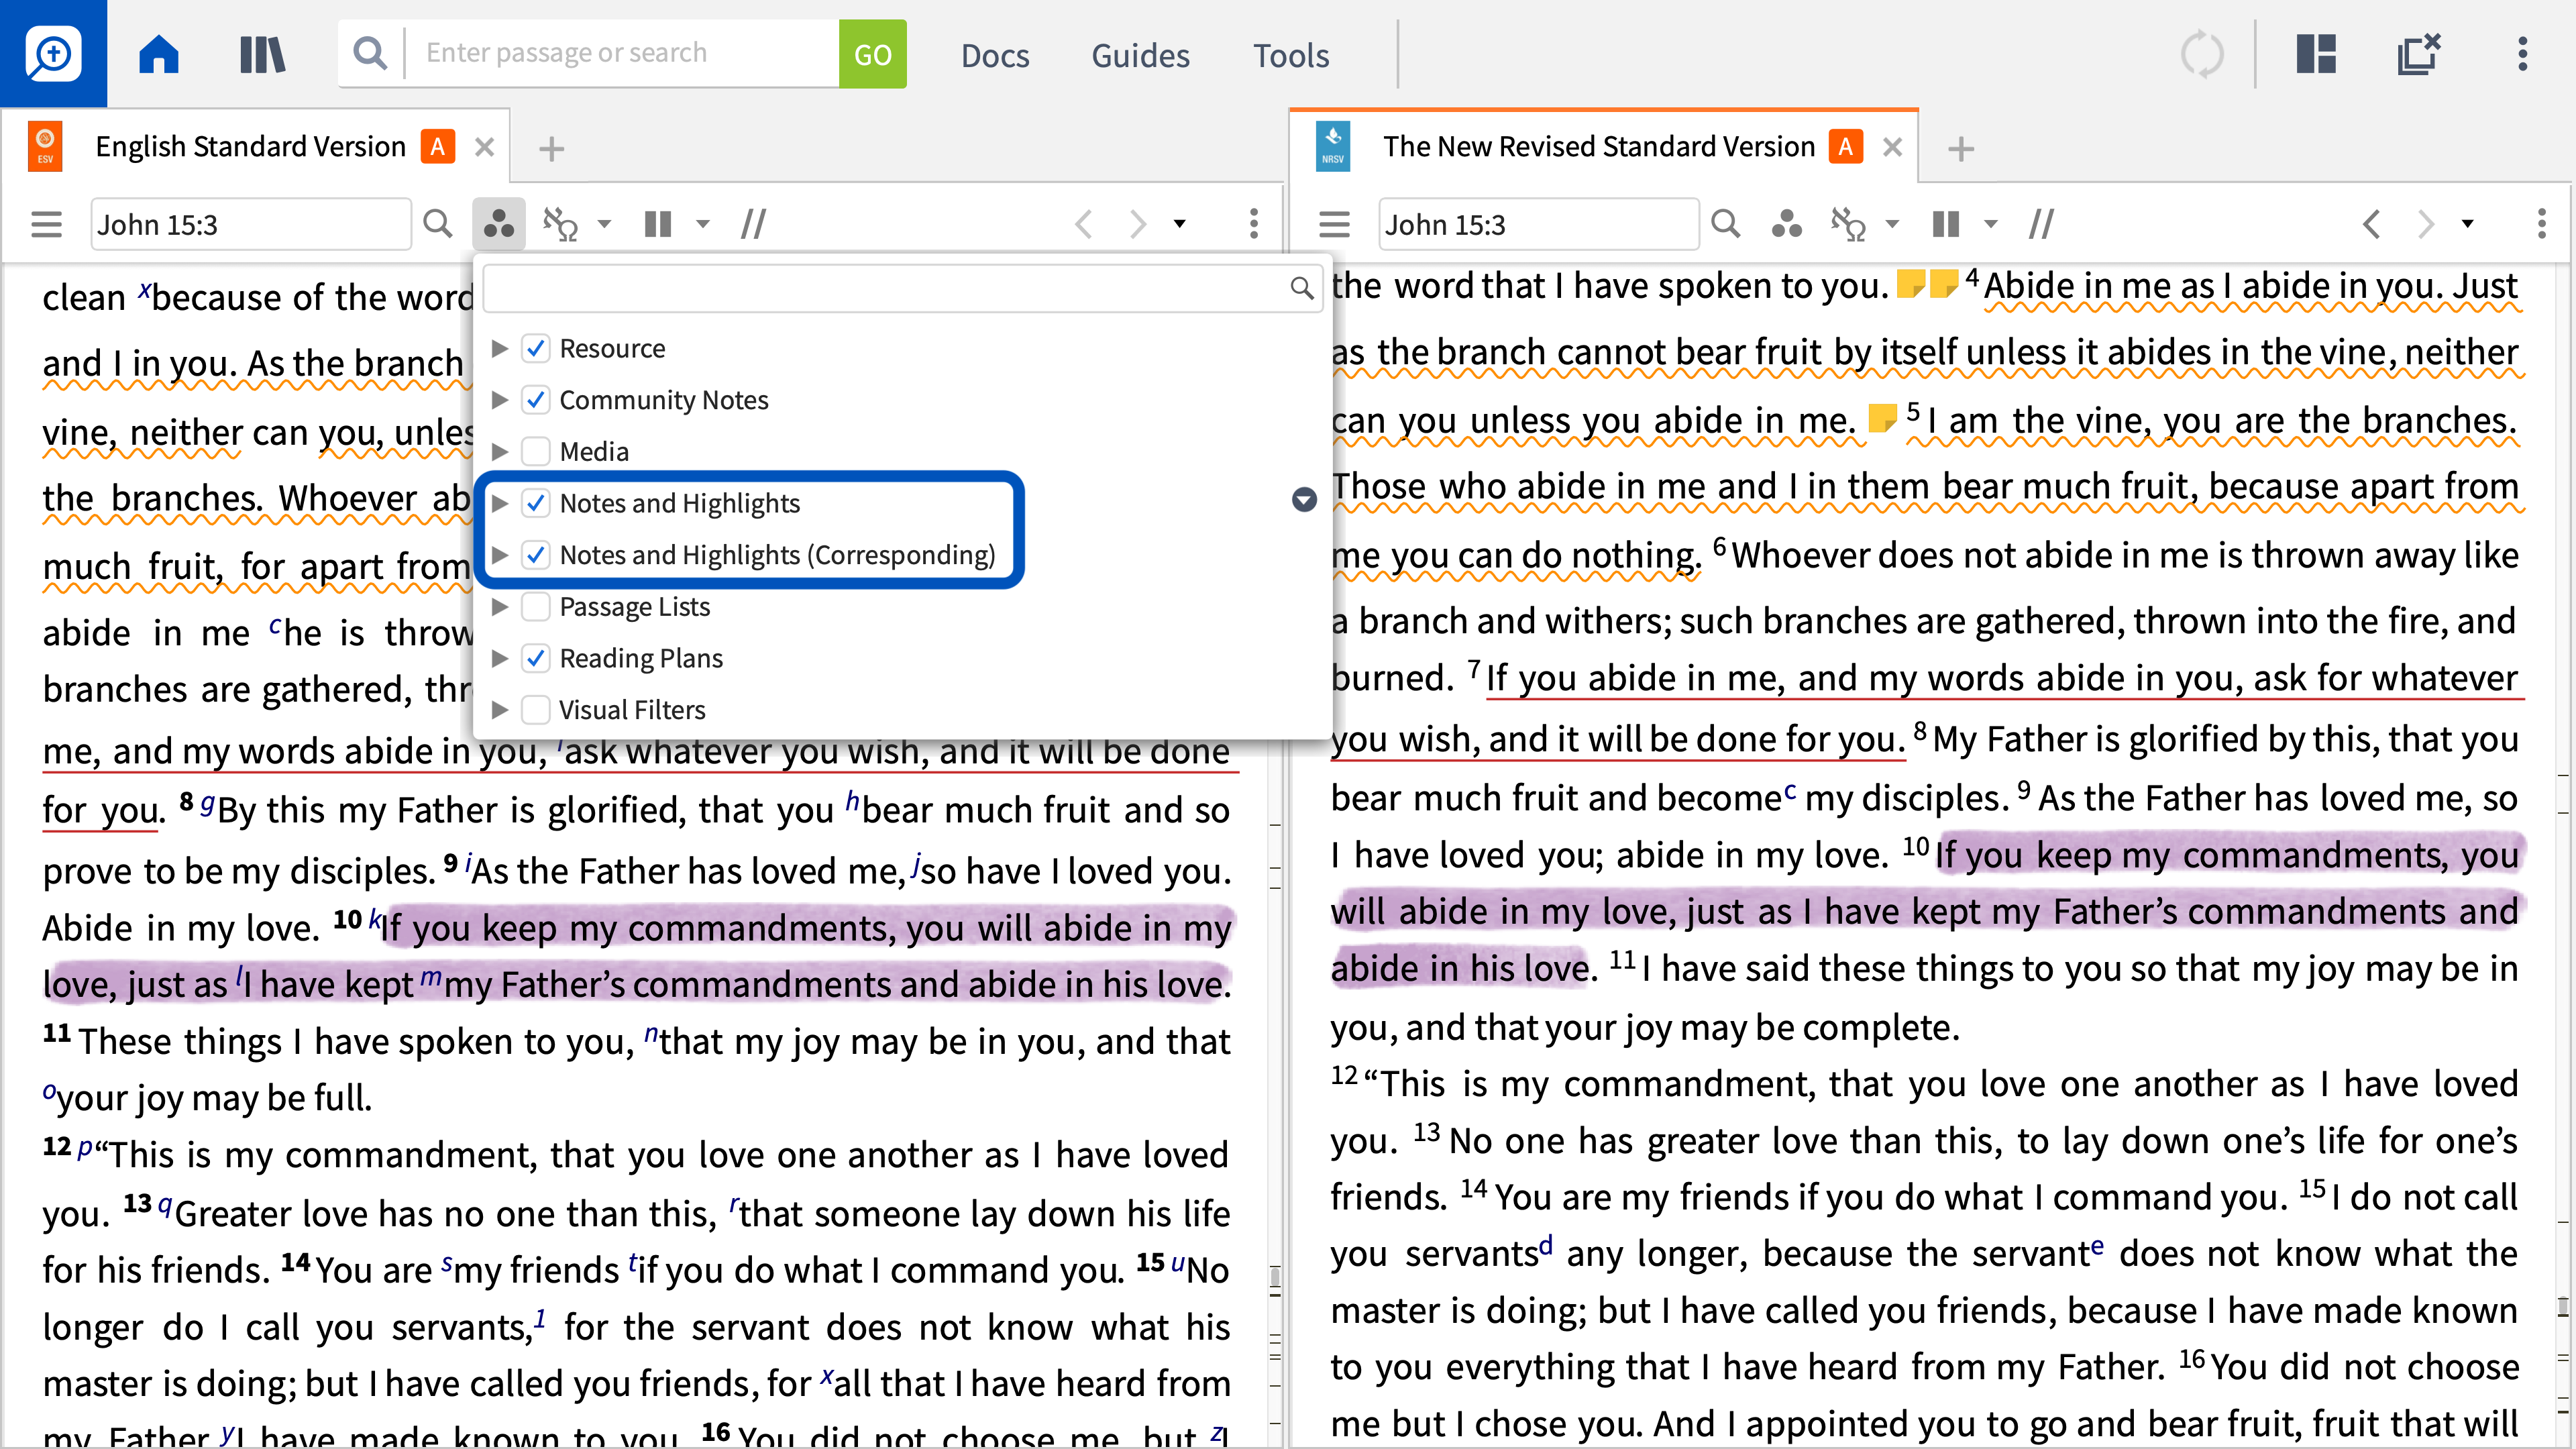The image size is (2576, 1449).
Task: Click parallel resources slashes in ESV panel
Action: pos(753,224)
